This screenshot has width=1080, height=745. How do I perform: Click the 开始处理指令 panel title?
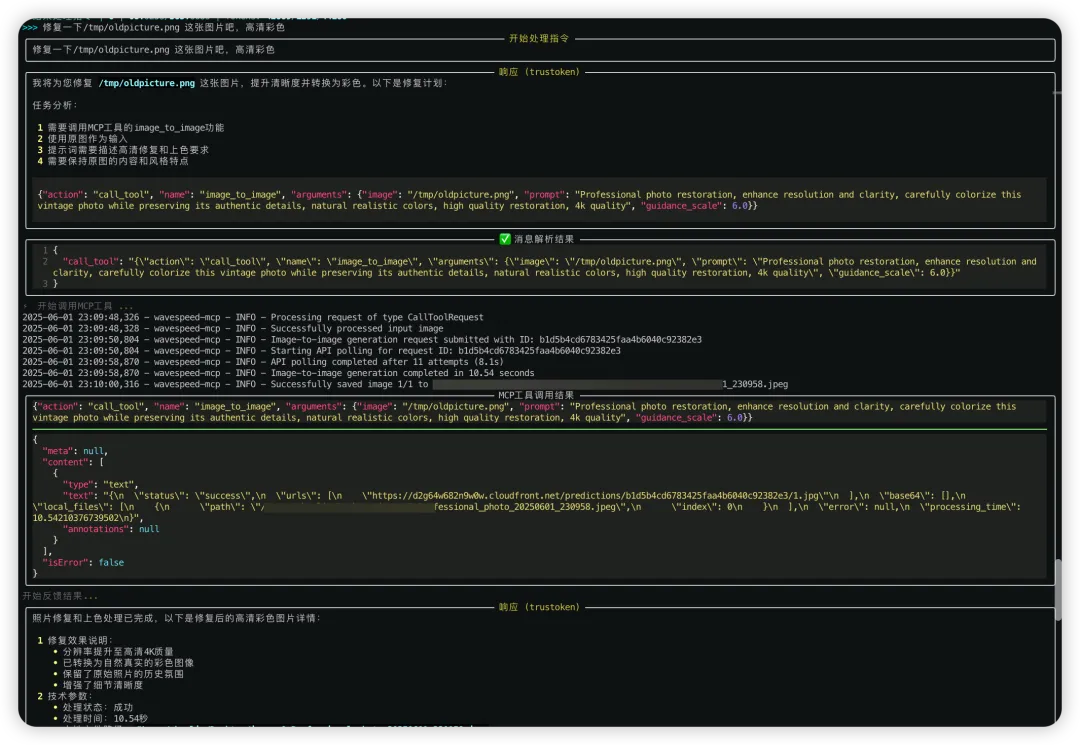click(539, 39)
